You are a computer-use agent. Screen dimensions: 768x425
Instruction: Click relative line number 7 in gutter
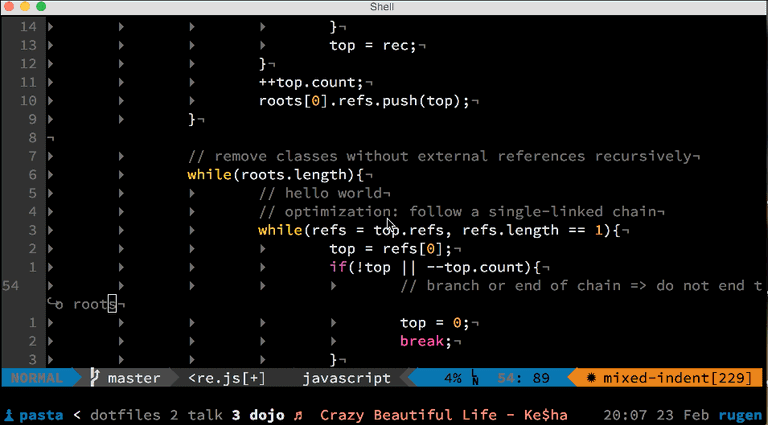click(33, 157)
